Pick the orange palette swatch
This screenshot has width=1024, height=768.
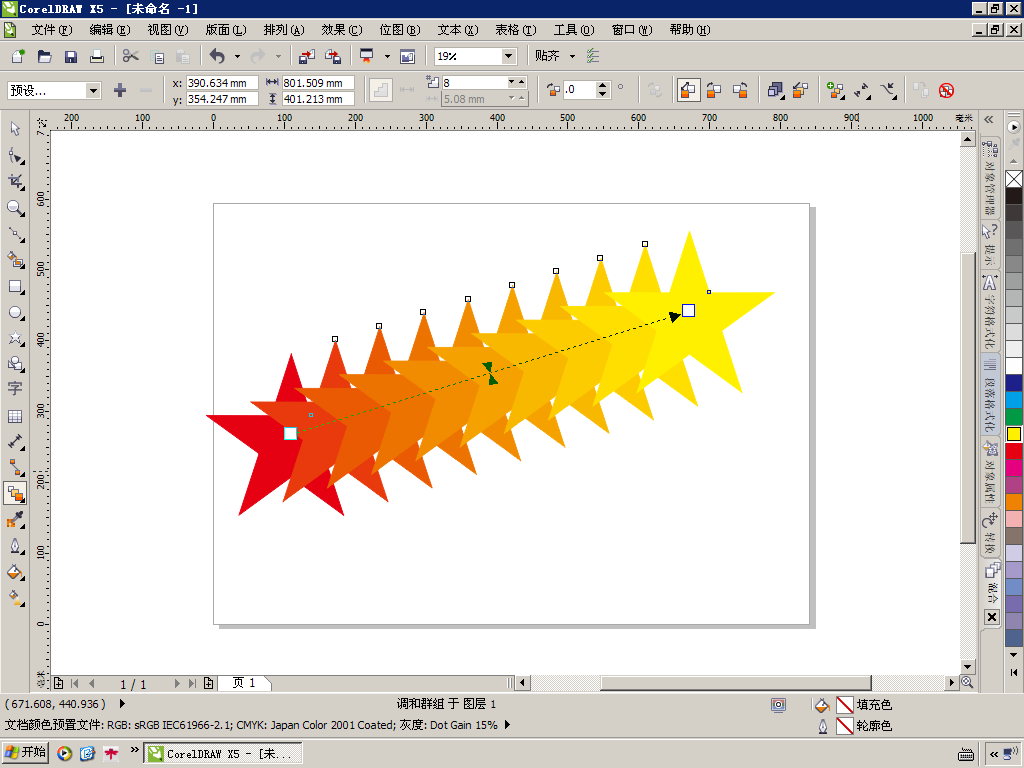point(1014,502)
